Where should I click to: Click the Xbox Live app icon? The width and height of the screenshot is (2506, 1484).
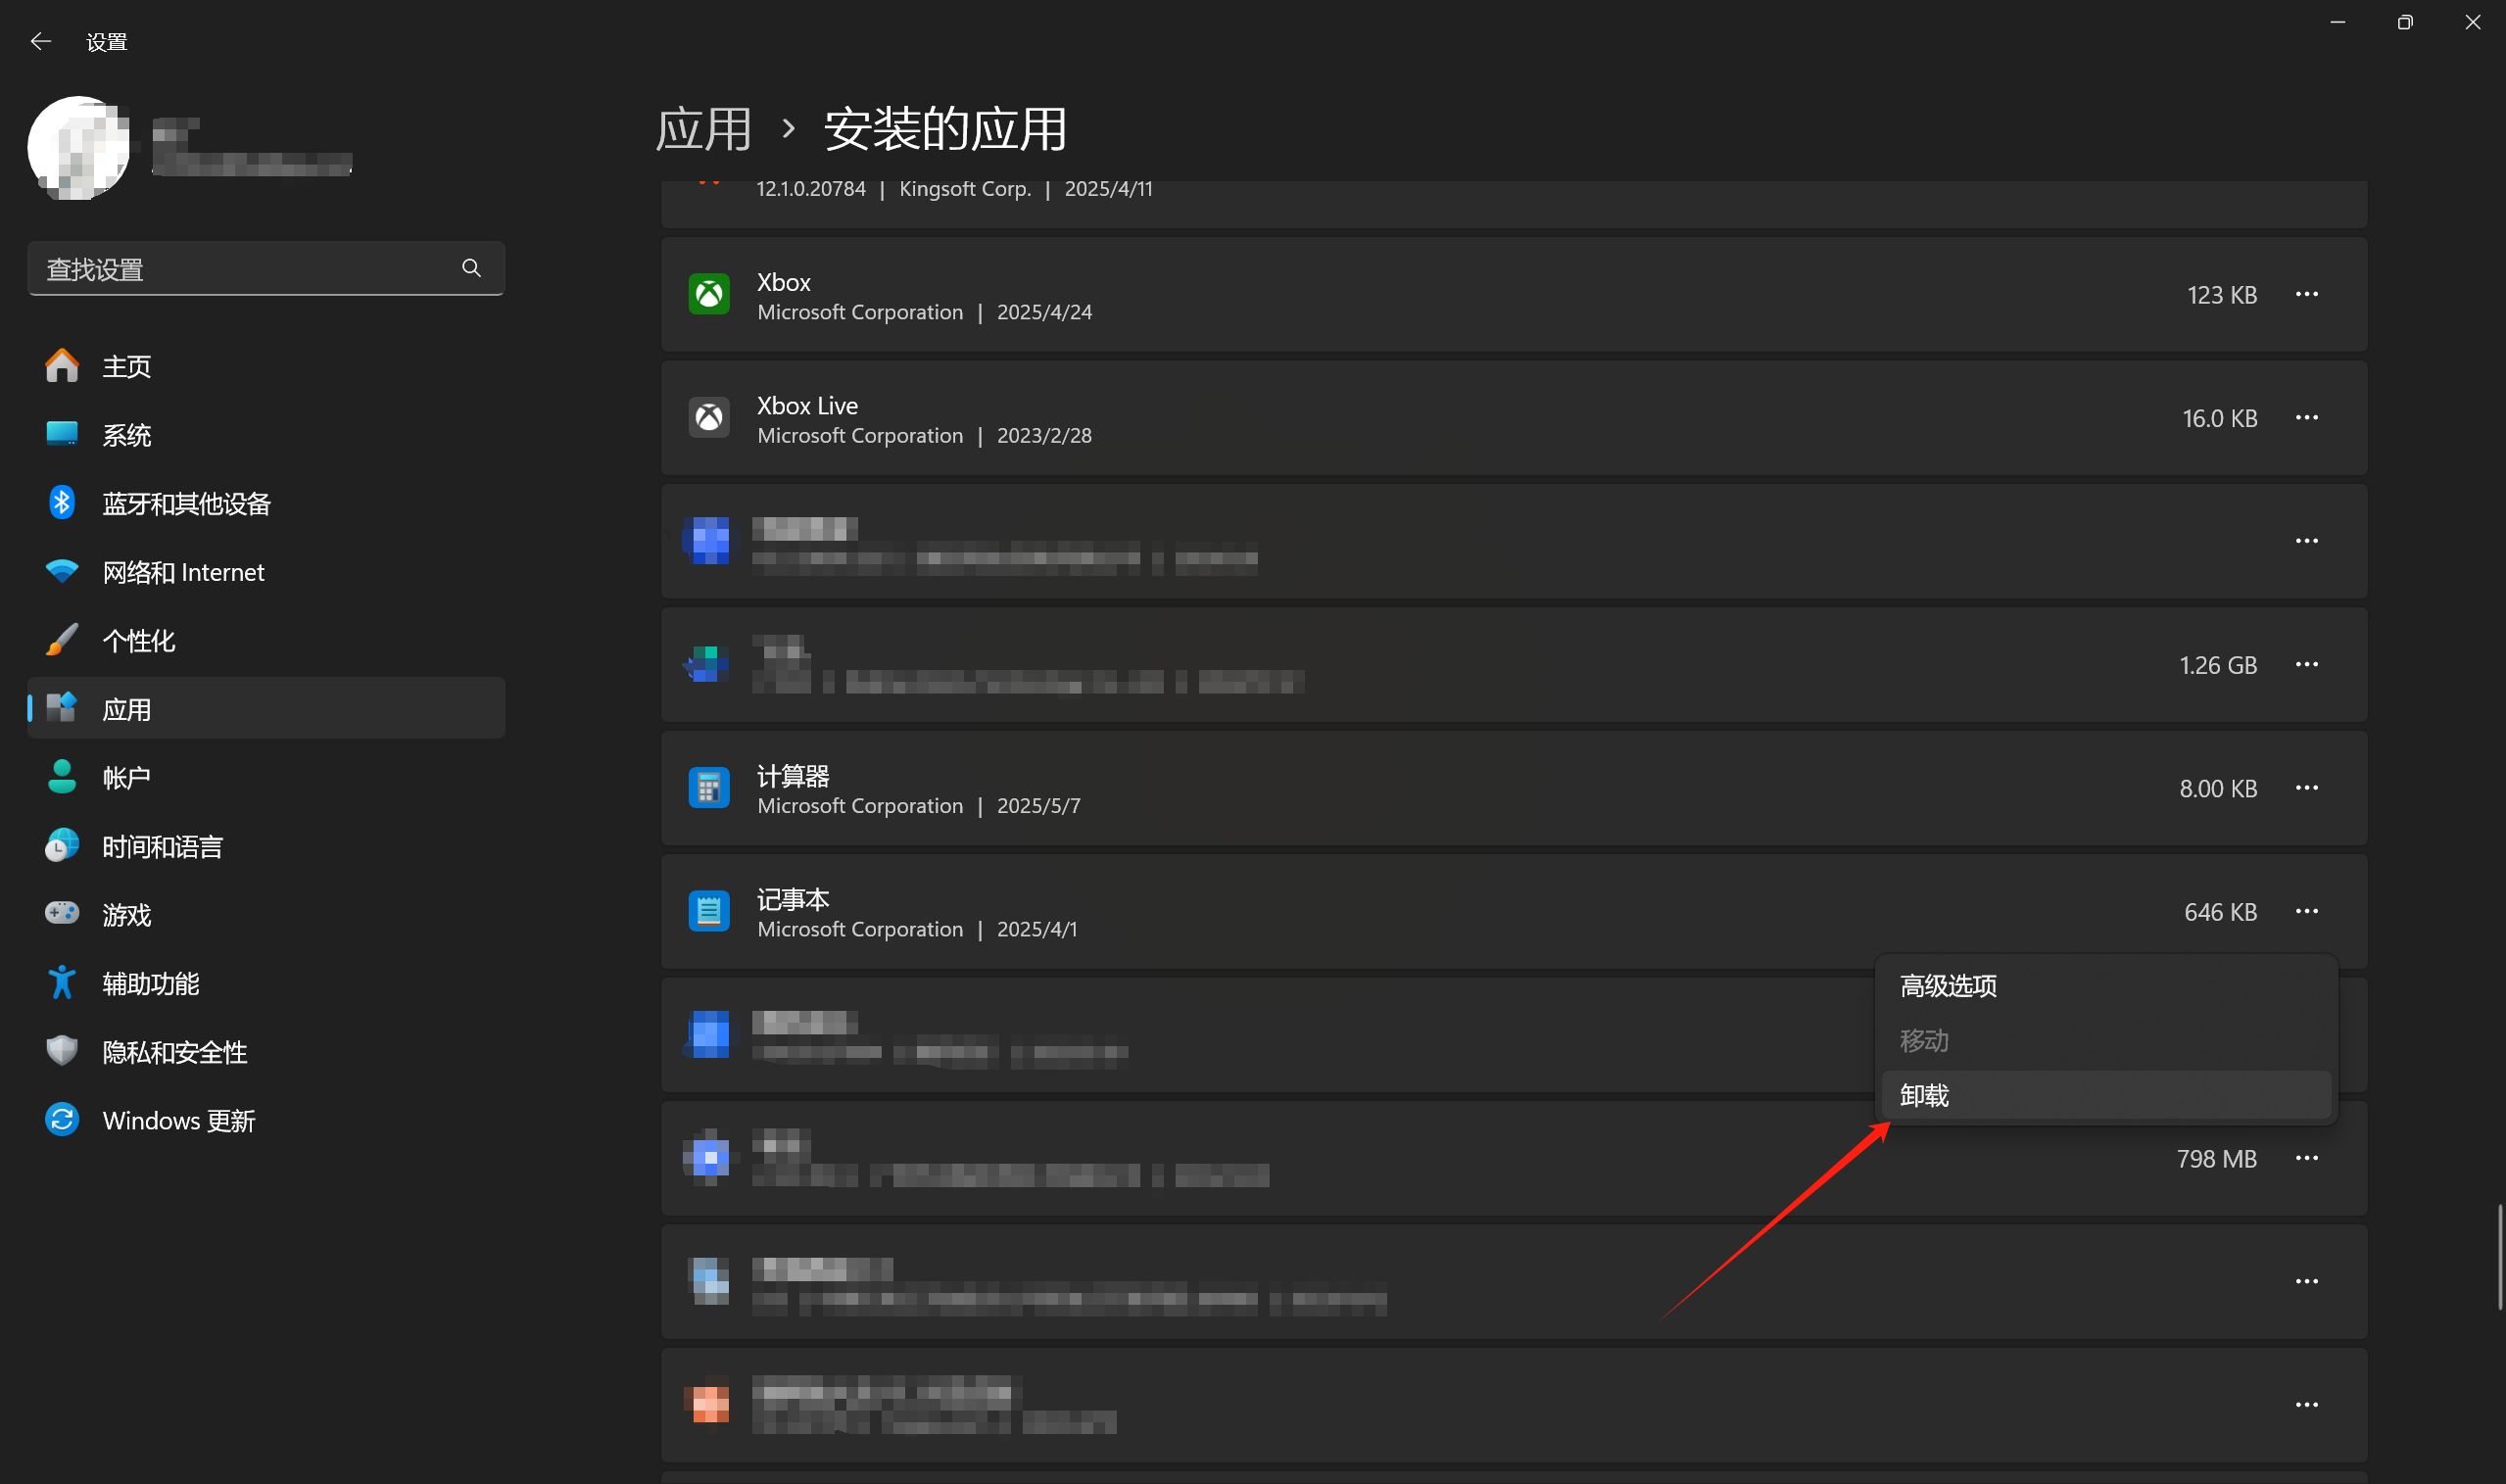(709, 417)
